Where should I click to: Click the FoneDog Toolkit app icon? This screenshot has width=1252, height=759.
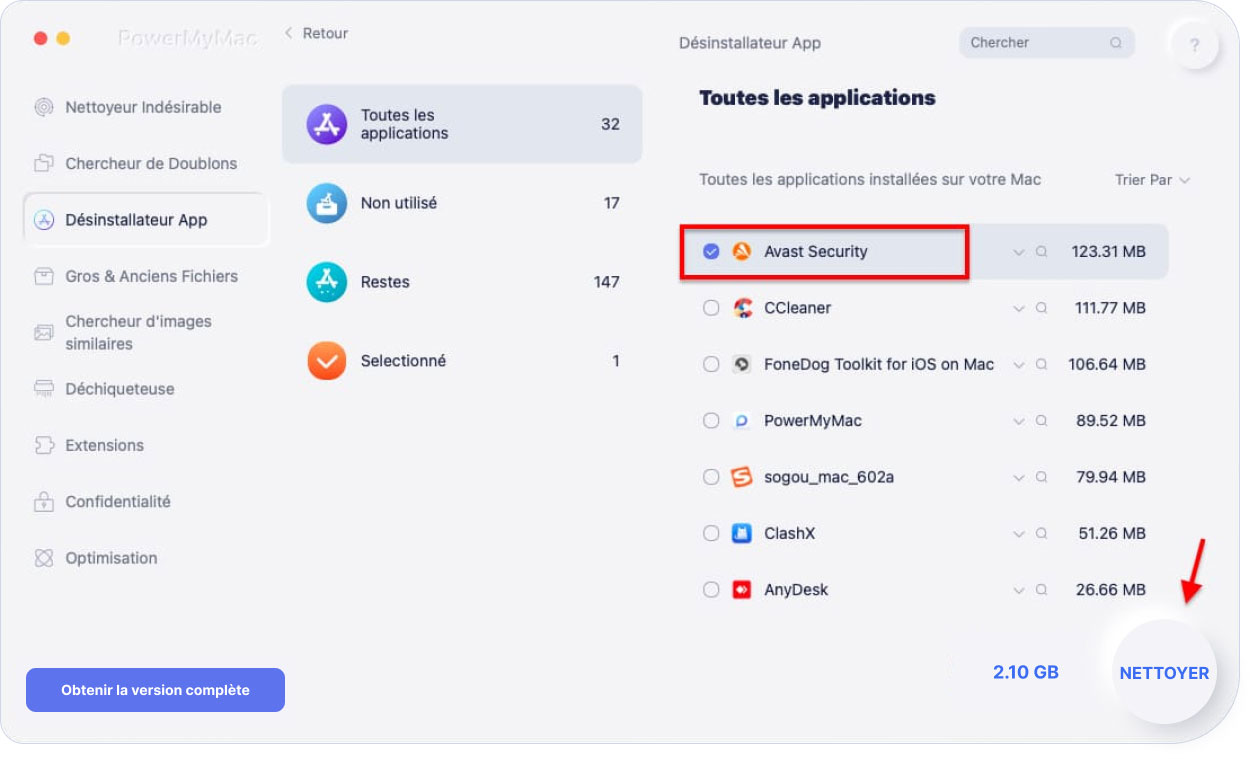click(x=741, y=364)
